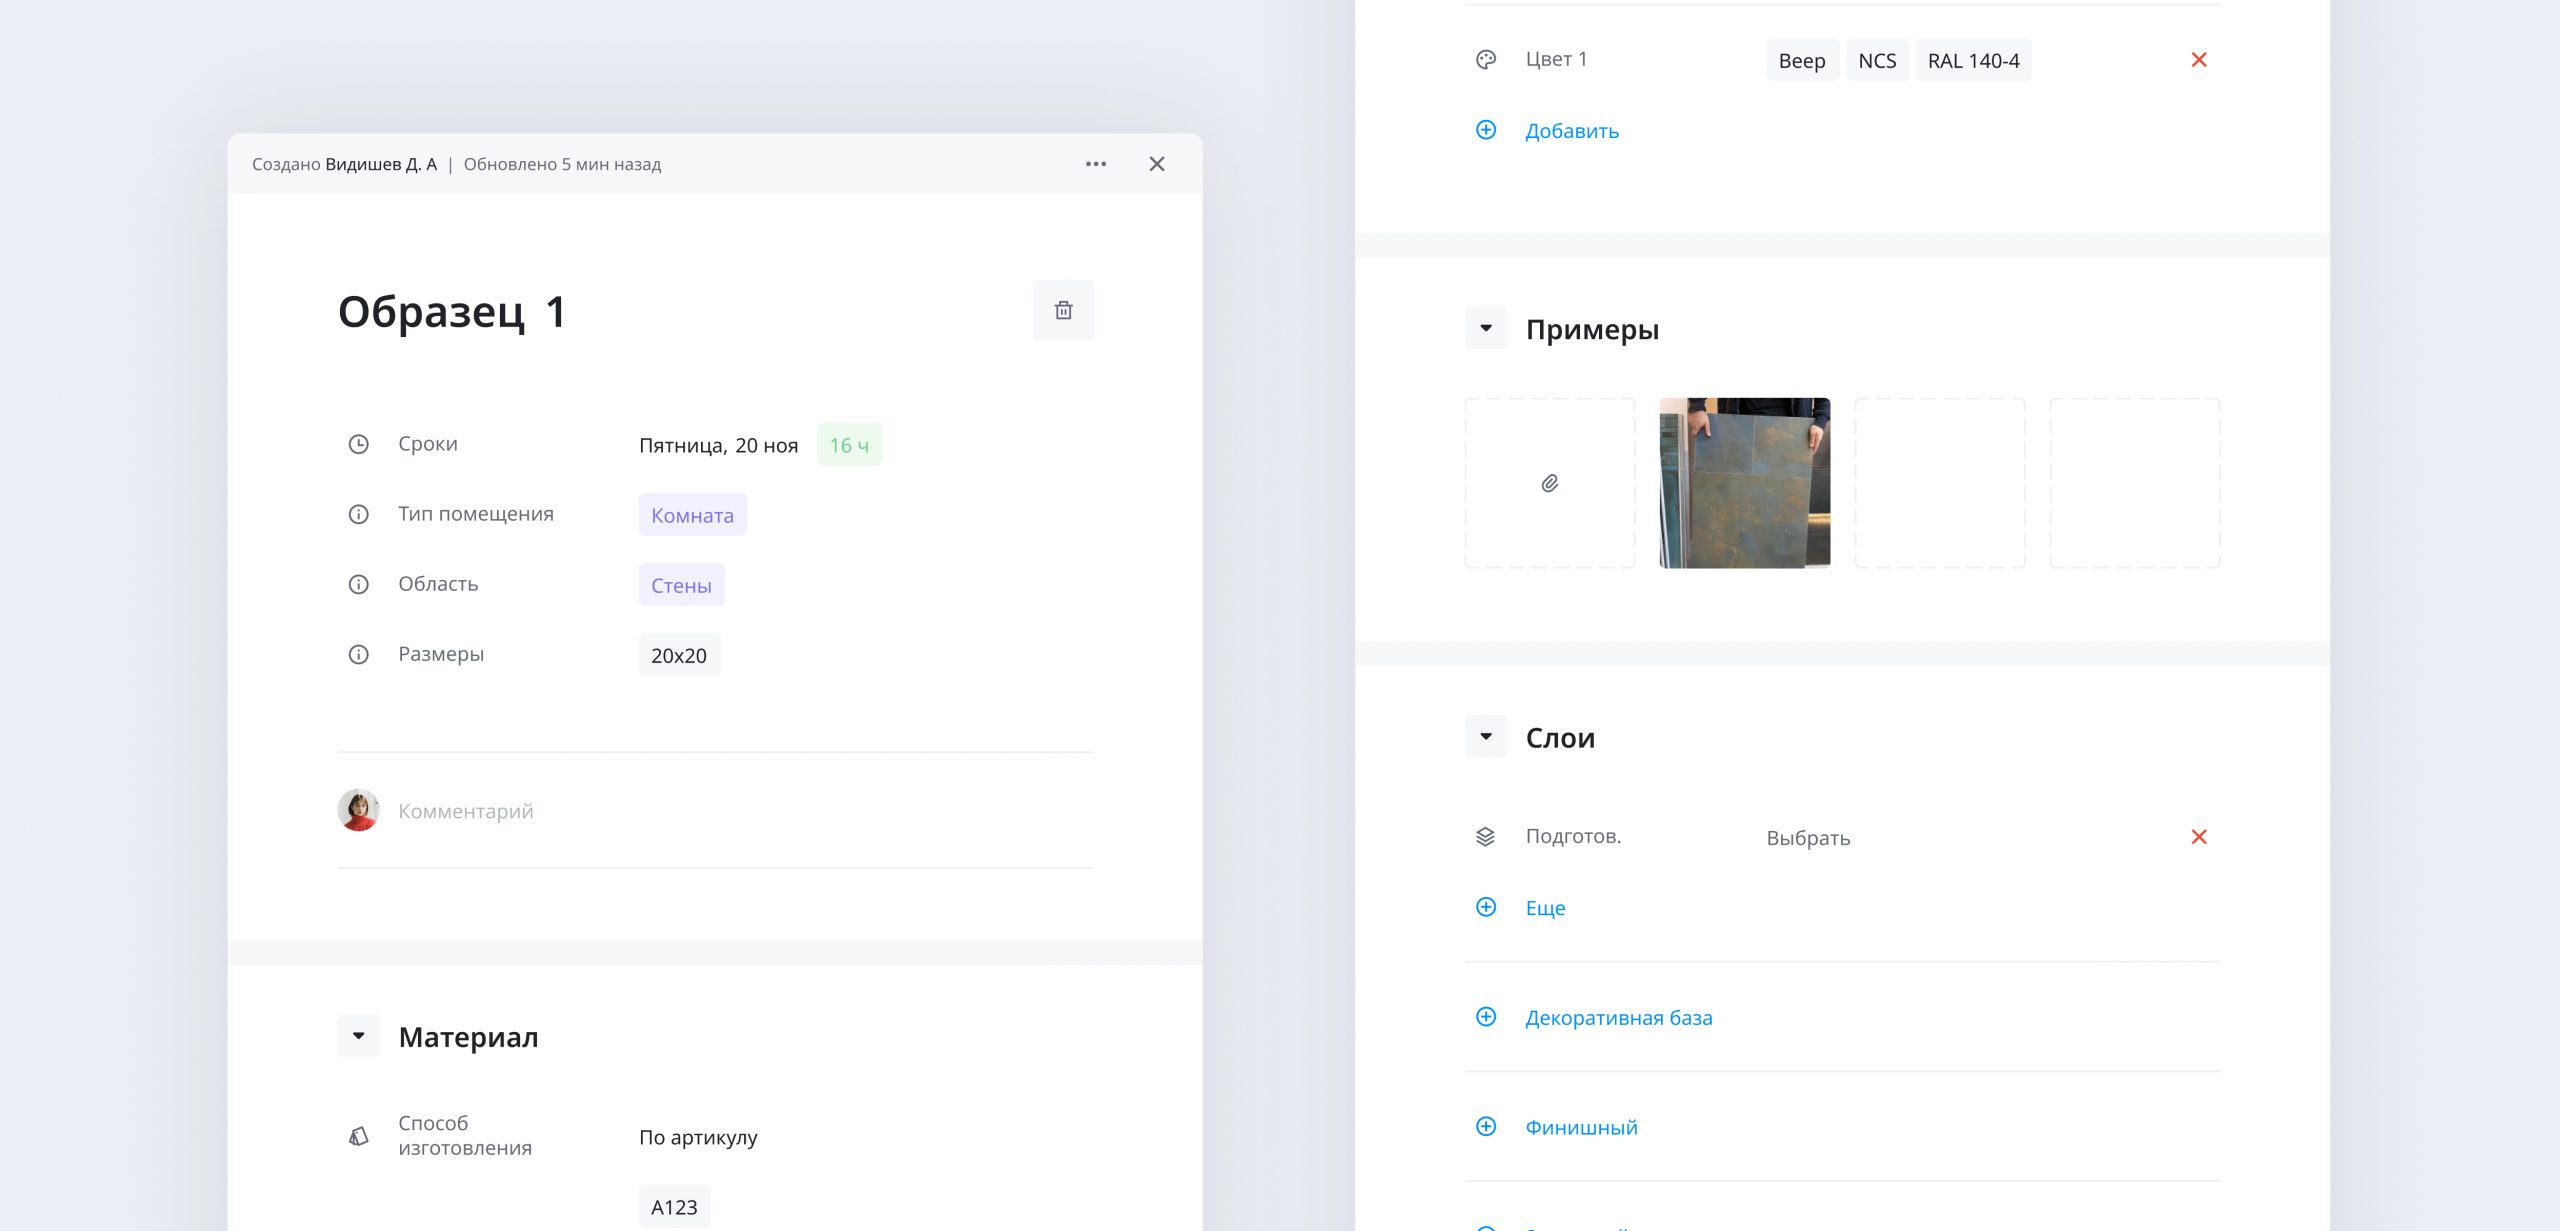
Task: Click the clock icon next to Сроки
Action: point(358,444)
